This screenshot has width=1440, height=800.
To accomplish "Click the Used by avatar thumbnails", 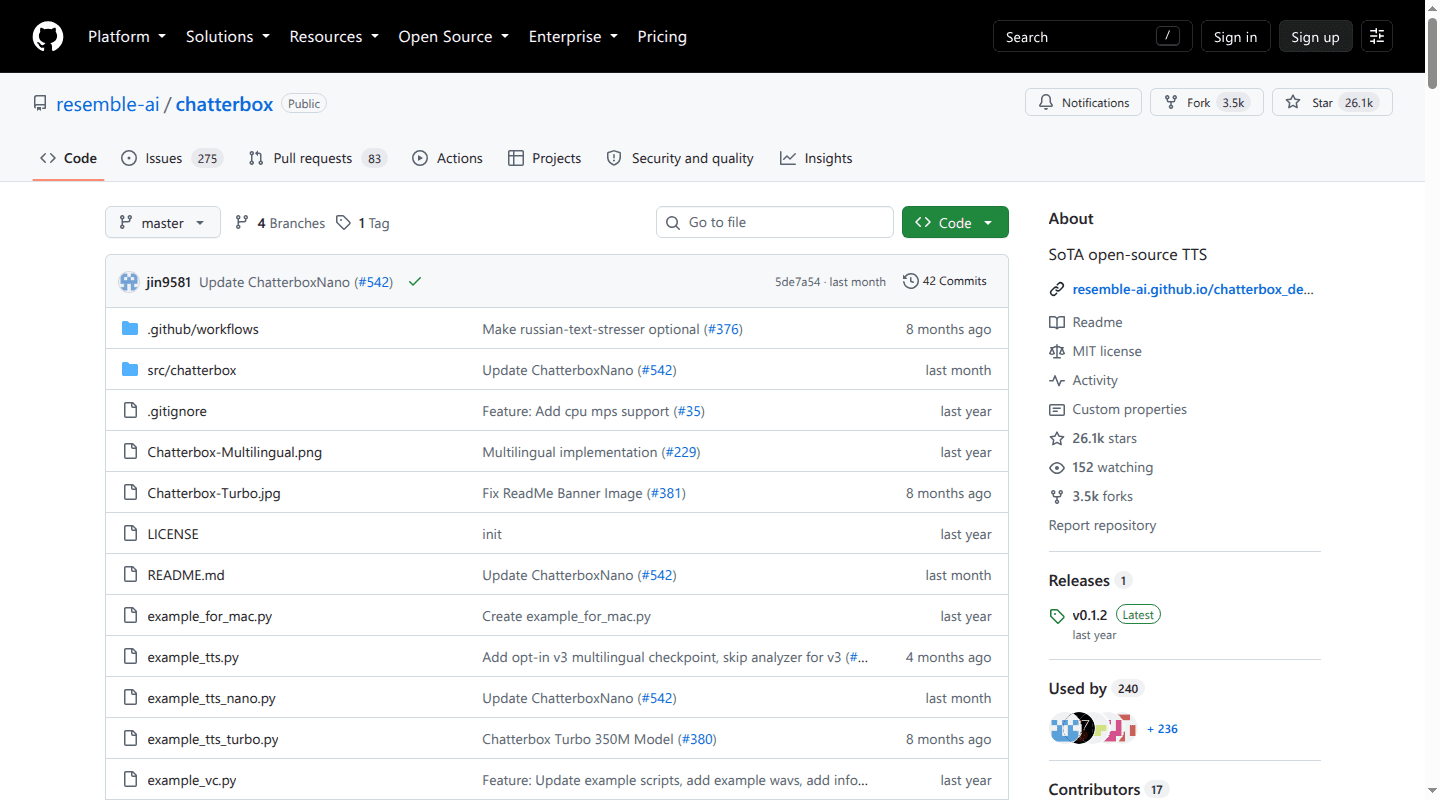I will tap(1094, 729).
